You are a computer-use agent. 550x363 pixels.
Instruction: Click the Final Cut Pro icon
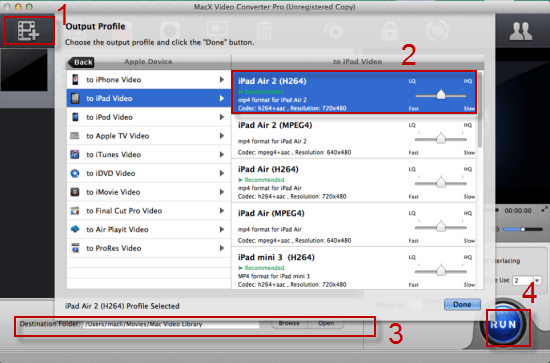point(75,210)
